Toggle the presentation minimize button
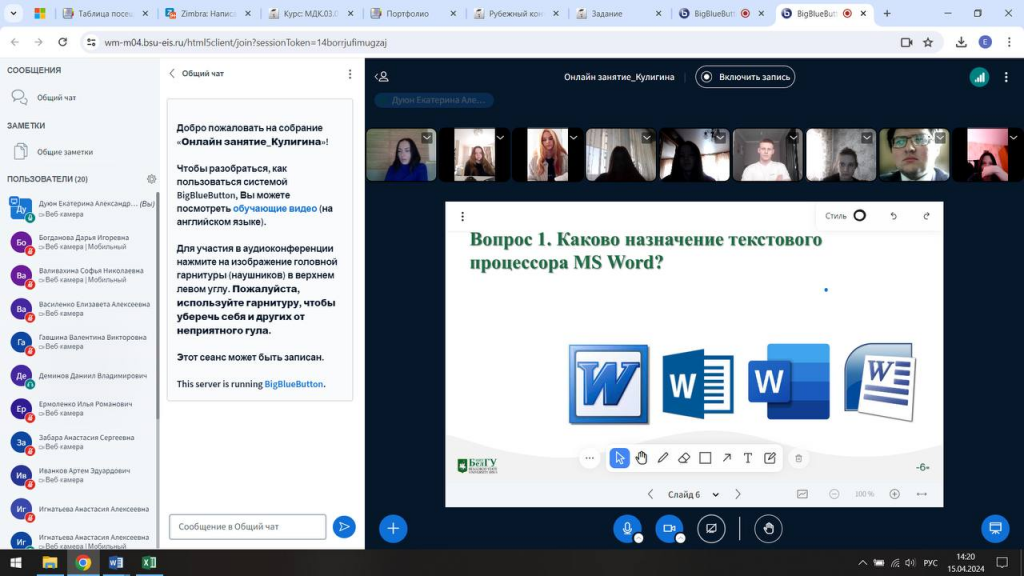The width and height of the screenshot is (1024, 576). [x=995, y=529]
